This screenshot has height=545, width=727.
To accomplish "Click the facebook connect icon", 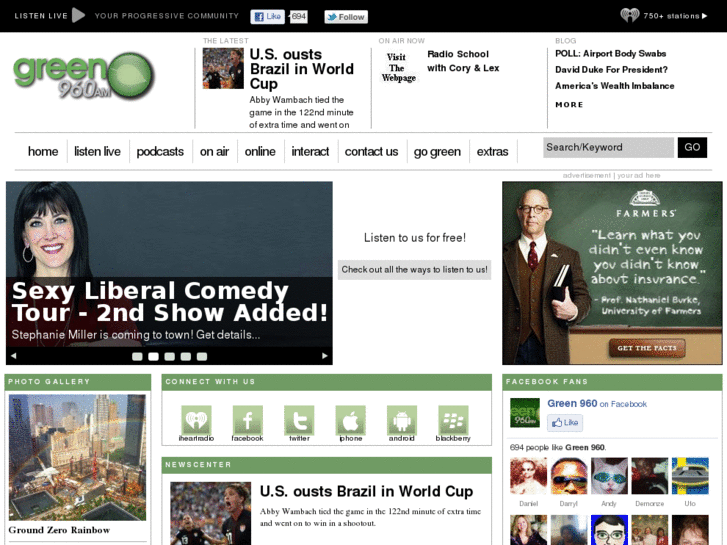I will pyautogui.click(x=248, y=420).
